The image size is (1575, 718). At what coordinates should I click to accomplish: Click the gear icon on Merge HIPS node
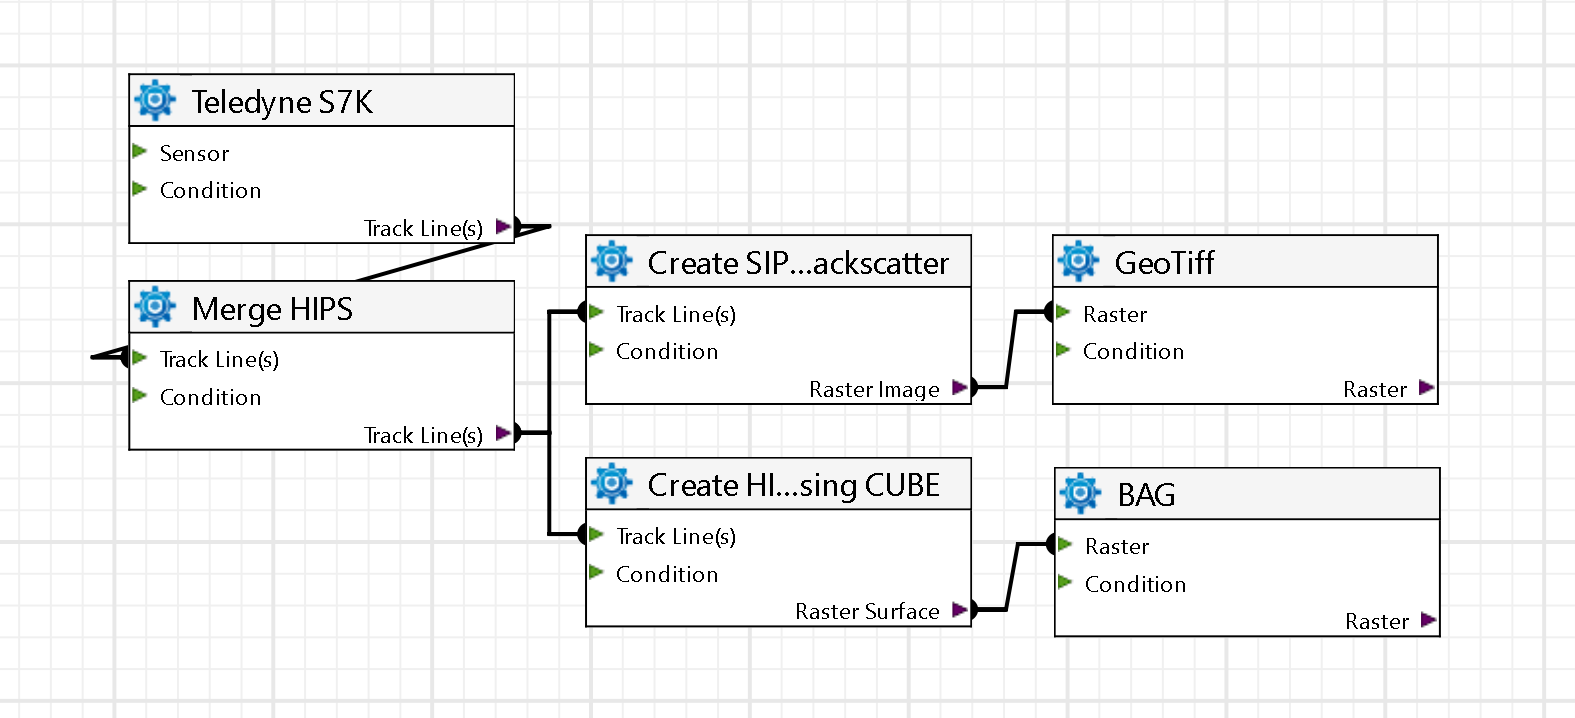tap(155, 307)
